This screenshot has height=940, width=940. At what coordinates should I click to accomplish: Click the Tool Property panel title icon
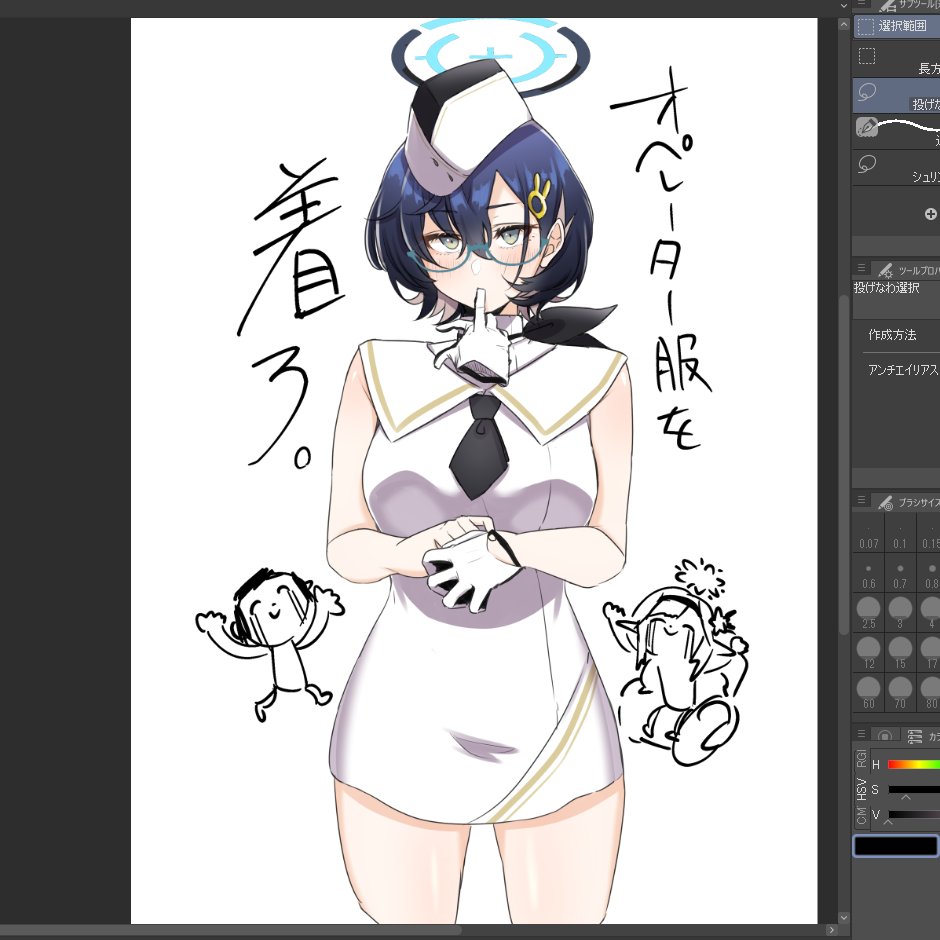[885, 270]
